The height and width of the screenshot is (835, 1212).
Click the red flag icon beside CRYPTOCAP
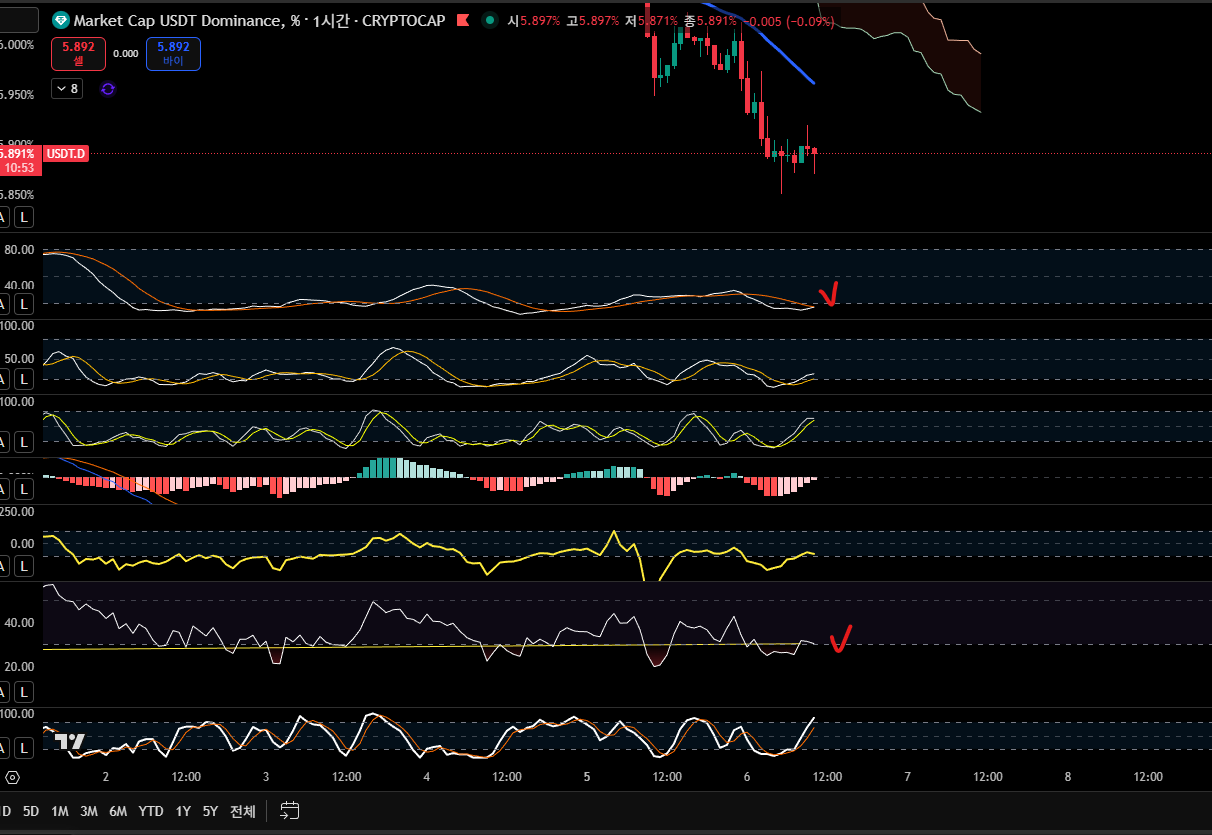click(x=463, y=20)
